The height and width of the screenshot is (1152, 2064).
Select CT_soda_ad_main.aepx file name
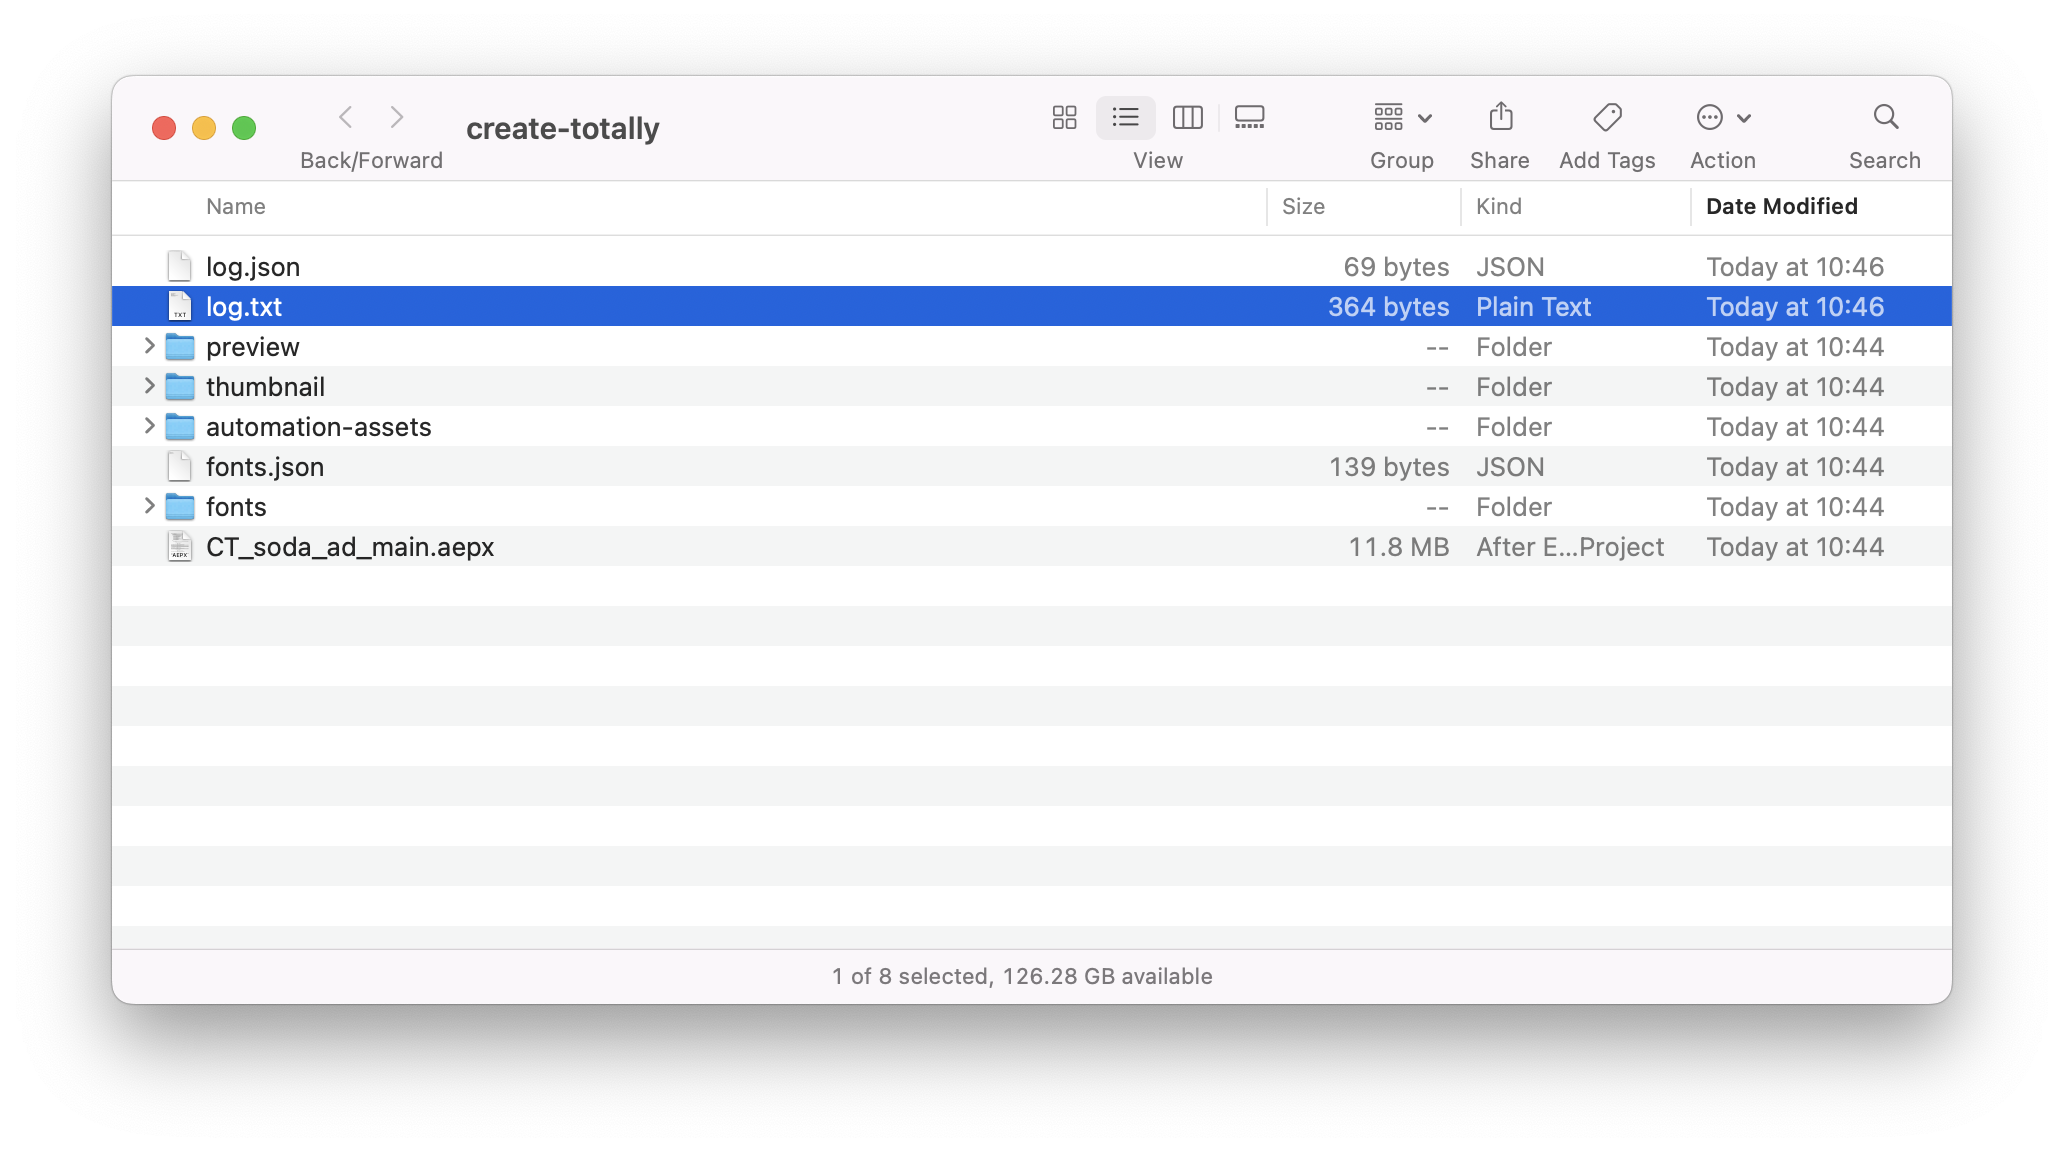coord(350,547)
